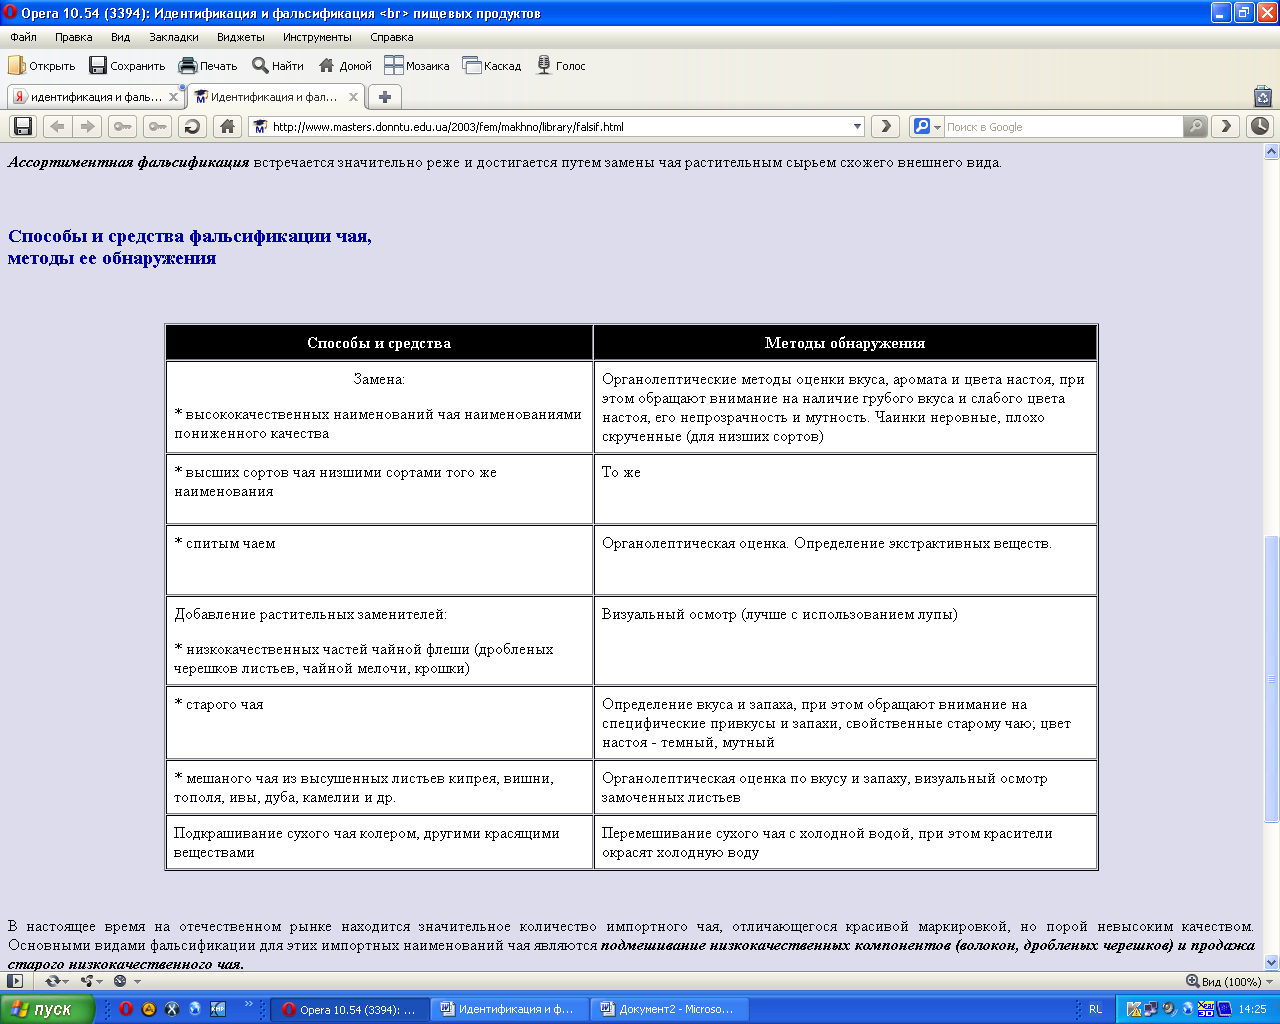Launch Opera from quick launch

(126, 1009)
